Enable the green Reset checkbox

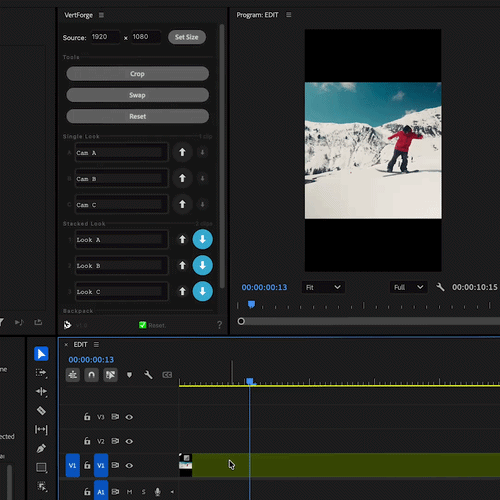pyautogui.click(x=142, y=325)
